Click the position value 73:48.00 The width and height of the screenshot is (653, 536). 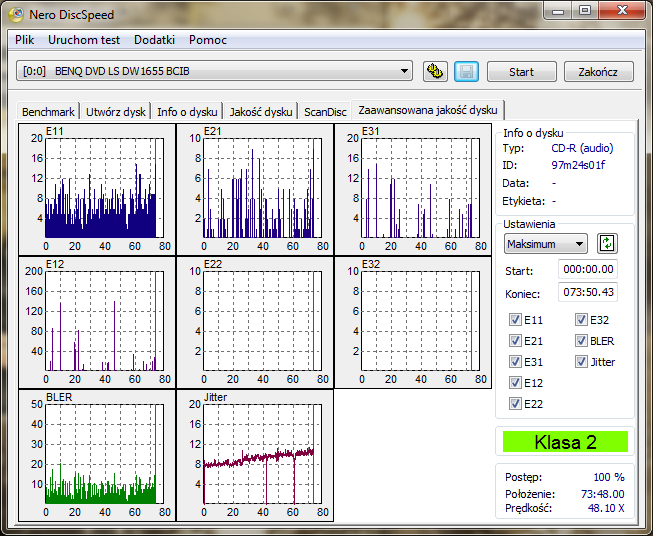(x=603, y=494)
